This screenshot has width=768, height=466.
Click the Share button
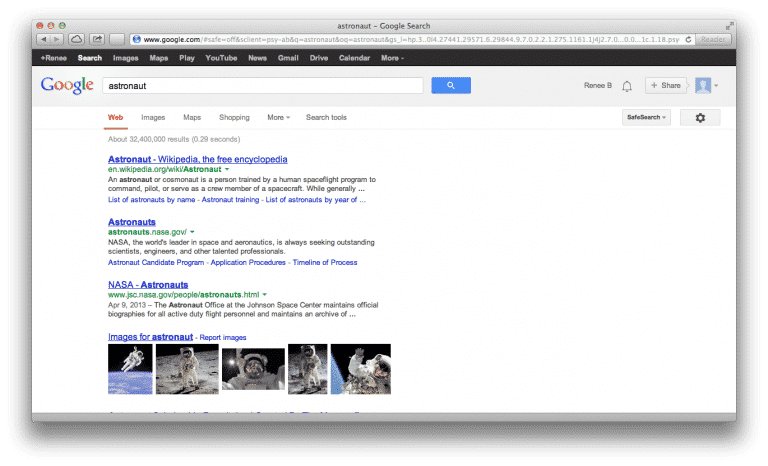point(665,86)
